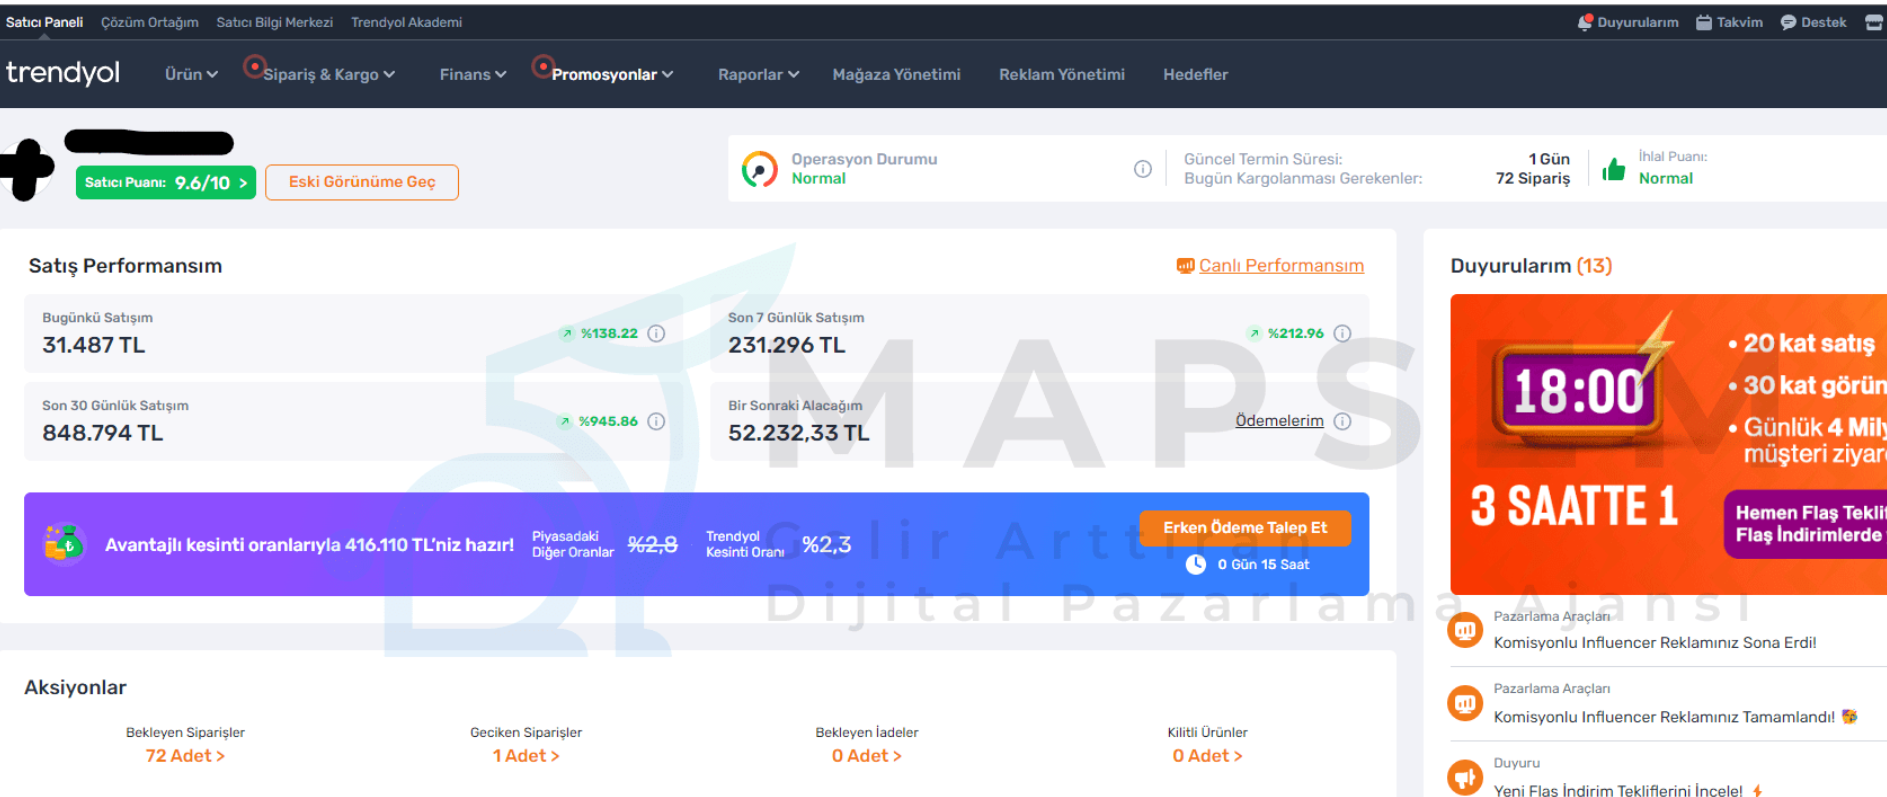1887x797 pixels.
Task: Click the 848.794 TL thirty-day sales value
Action: pyautogui.click(x=102, y=433)
